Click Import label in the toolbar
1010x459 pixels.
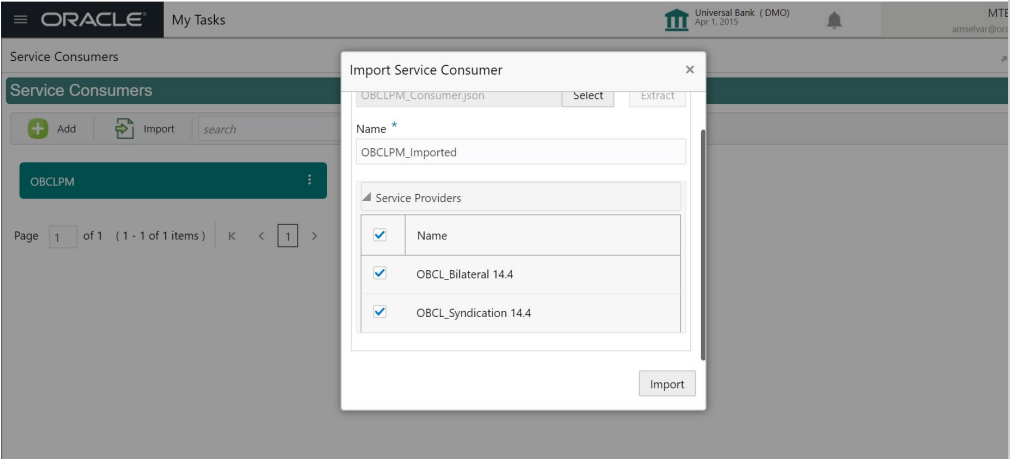tap(159, 129)
